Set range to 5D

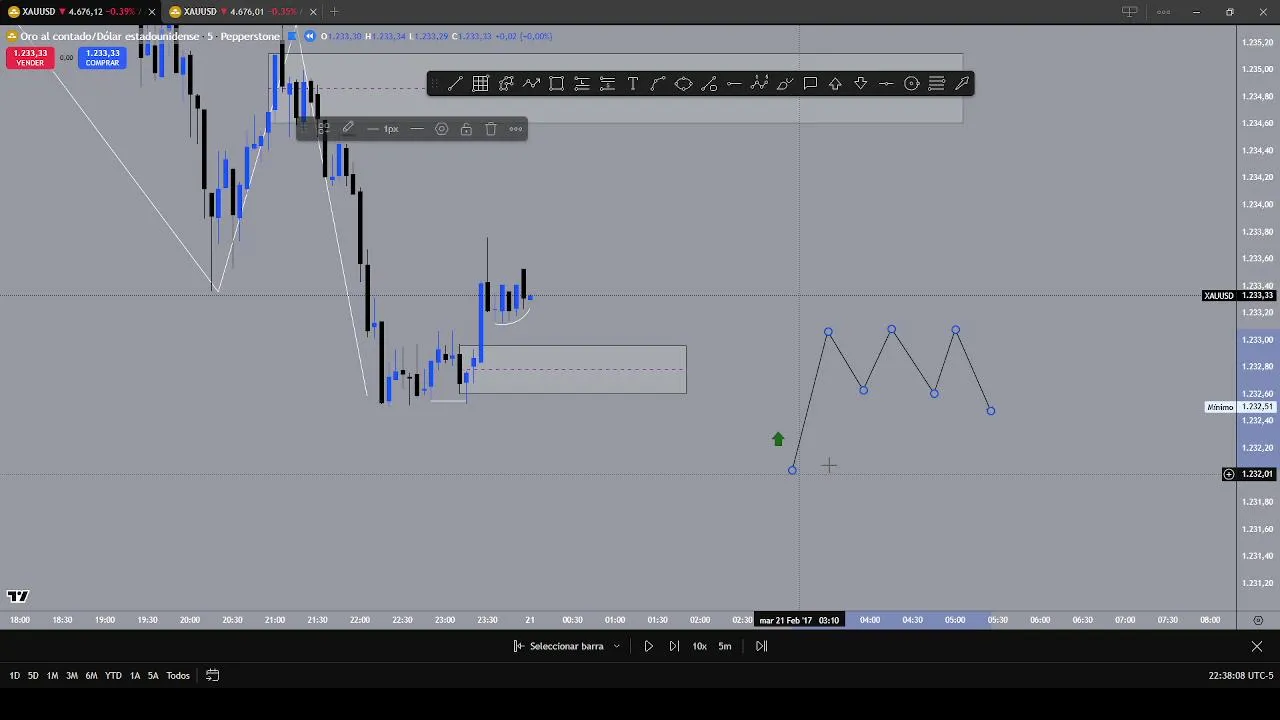(33, 676)
